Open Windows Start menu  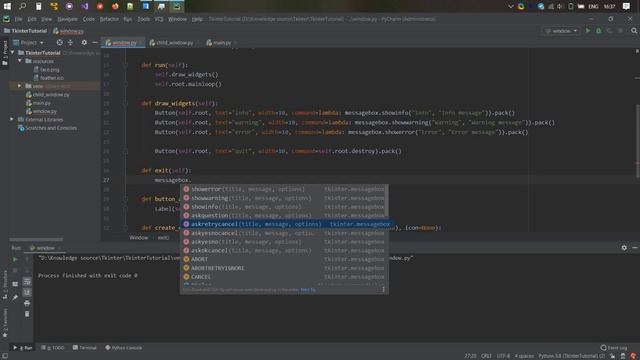point(7,6)
